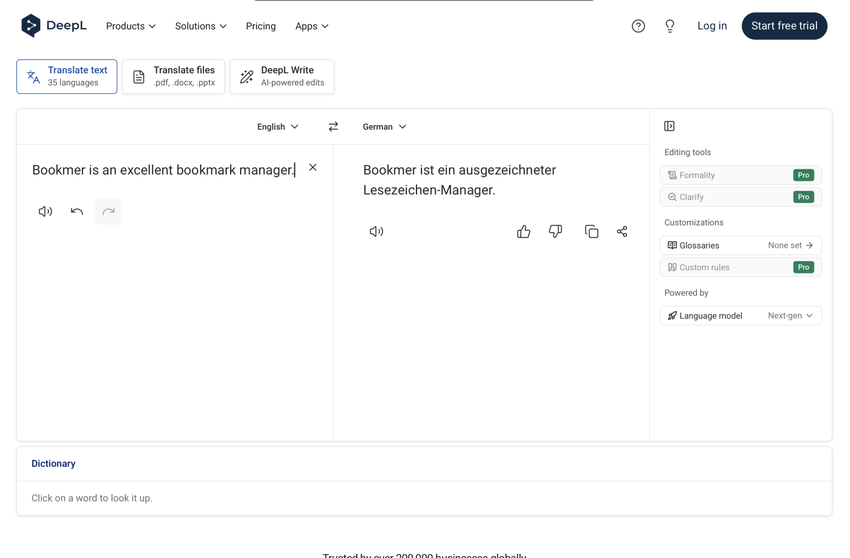
Task: Click the Log in link
Action: click(712, 26)
